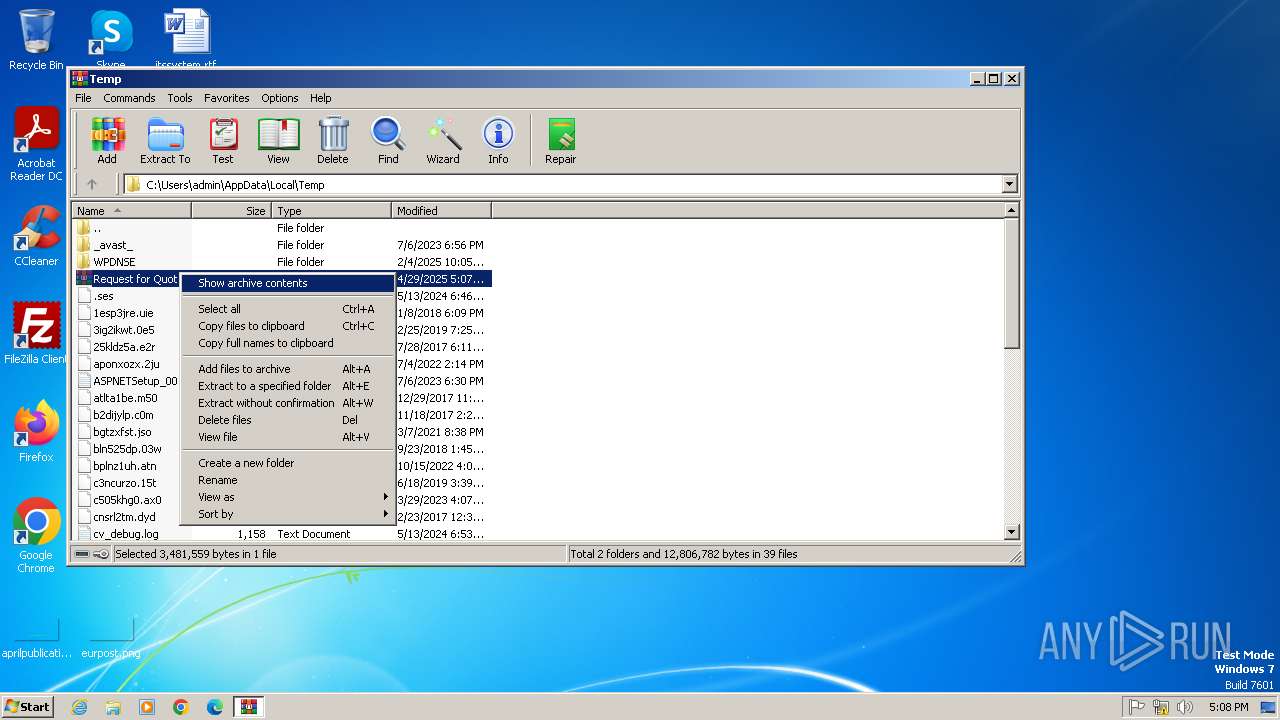Select the cv_debug.log file row
The width and height of the screenshot is (1280, 720).
pos(282,534)
